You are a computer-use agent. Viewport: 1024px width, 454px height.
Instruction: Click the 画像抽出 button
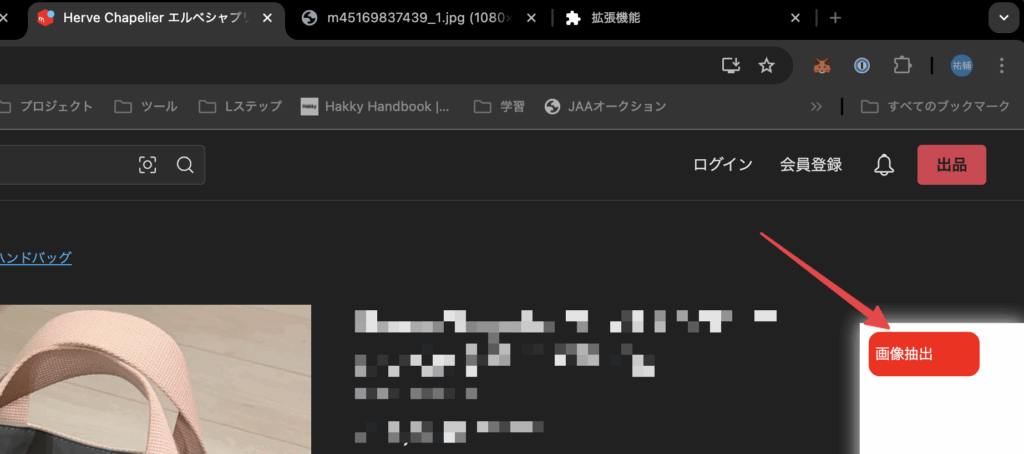tap(923, 354)
